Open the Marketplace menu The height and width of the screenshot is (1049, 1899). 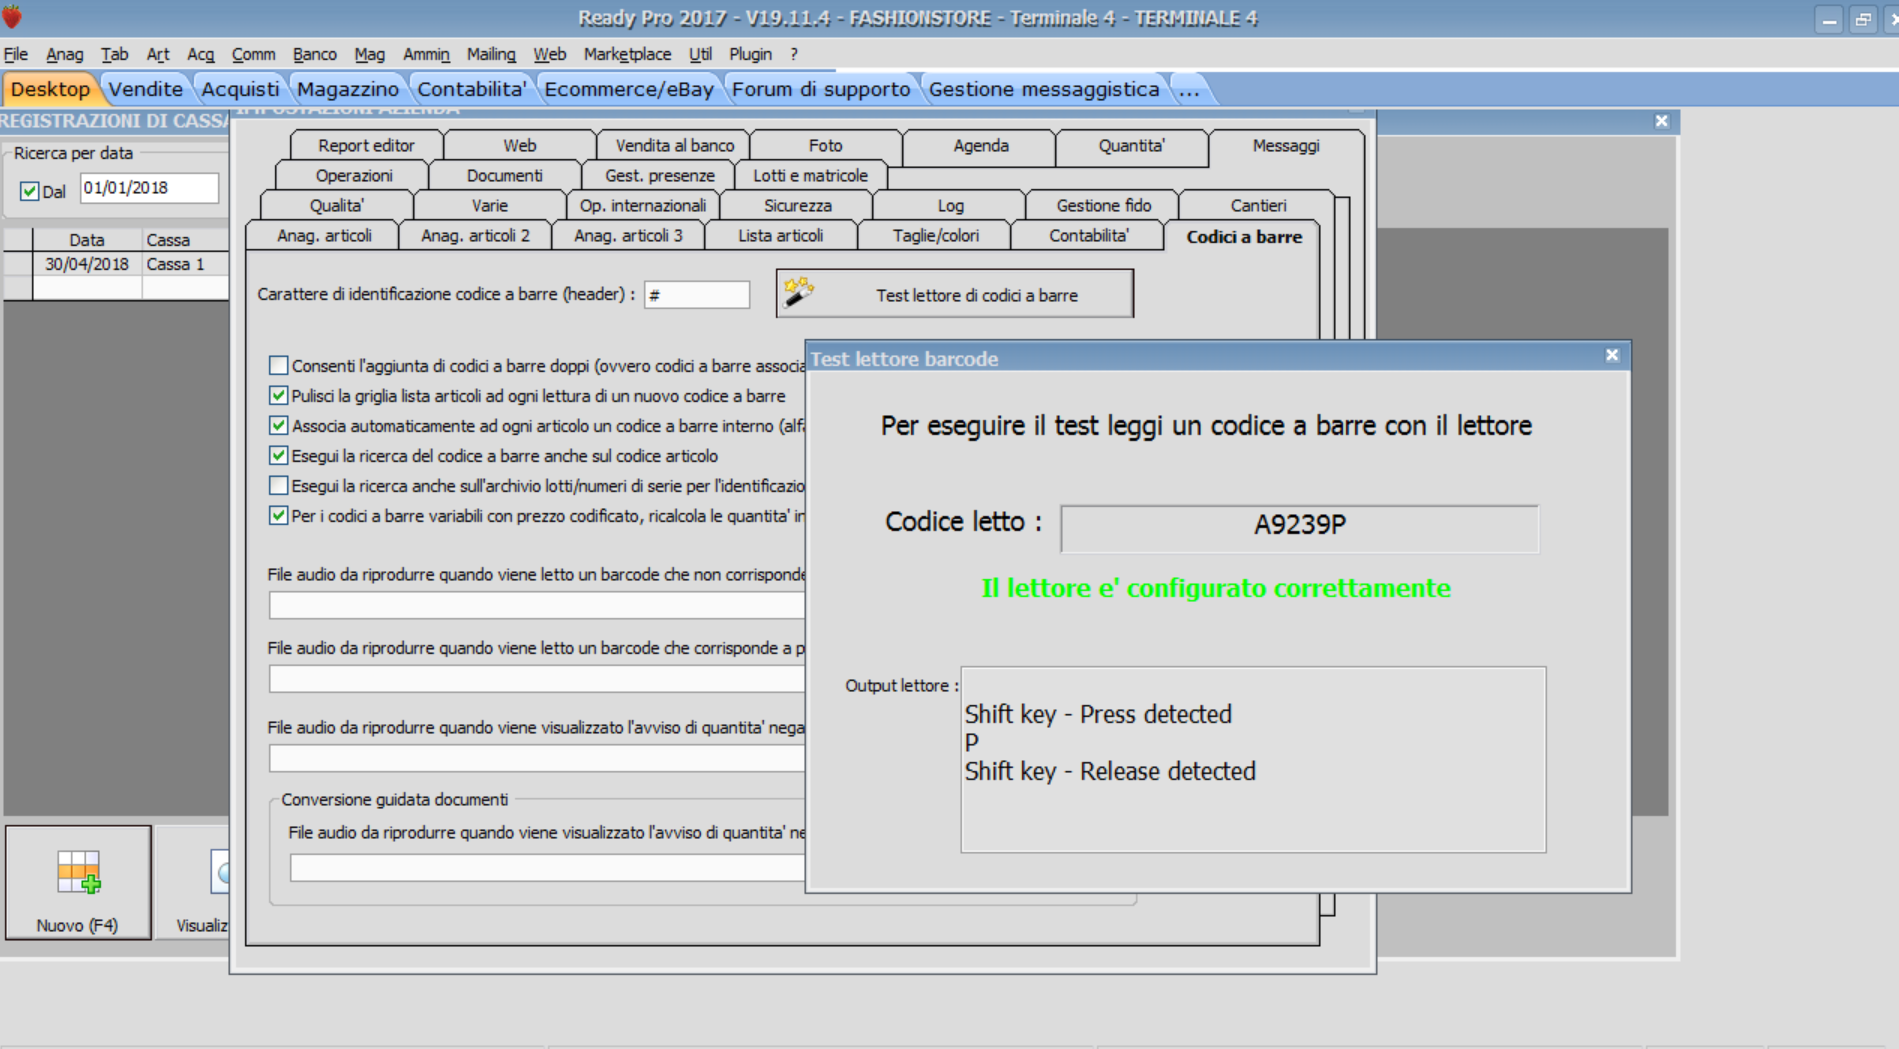click(x=628, y=54)
